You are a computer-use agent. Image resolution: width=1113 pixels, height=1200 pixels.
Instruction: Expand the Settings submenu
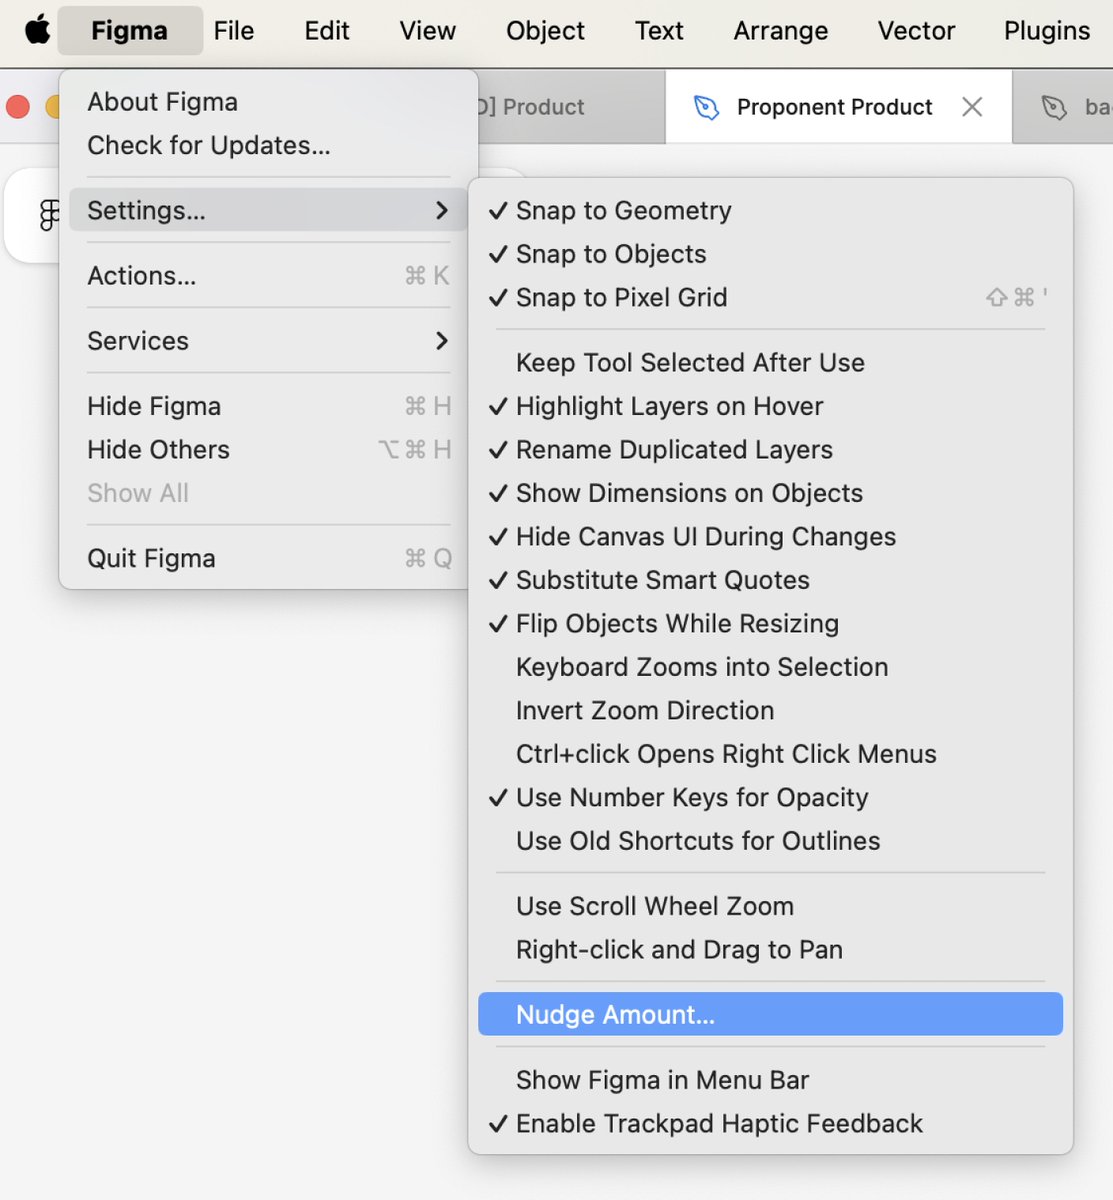(x=268, y=211)
